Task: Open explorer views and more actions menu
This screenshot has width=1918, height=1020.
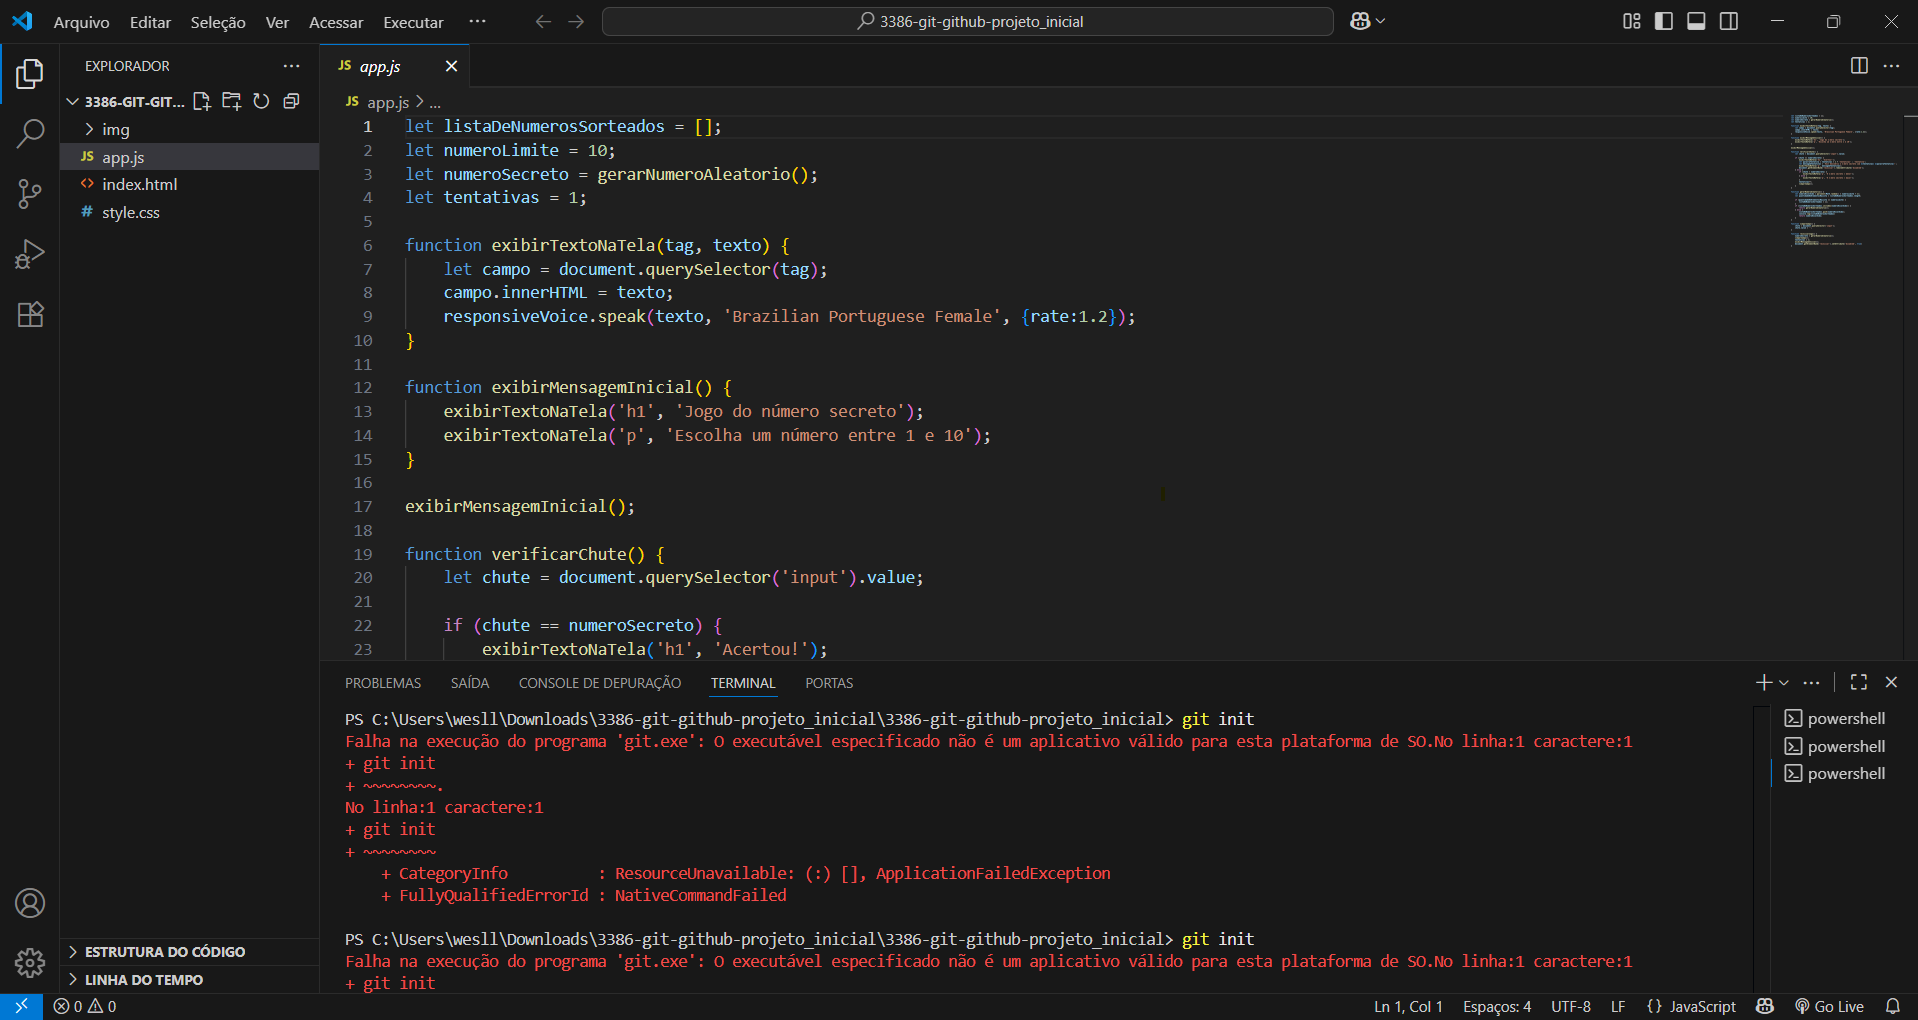Action: 291,66
